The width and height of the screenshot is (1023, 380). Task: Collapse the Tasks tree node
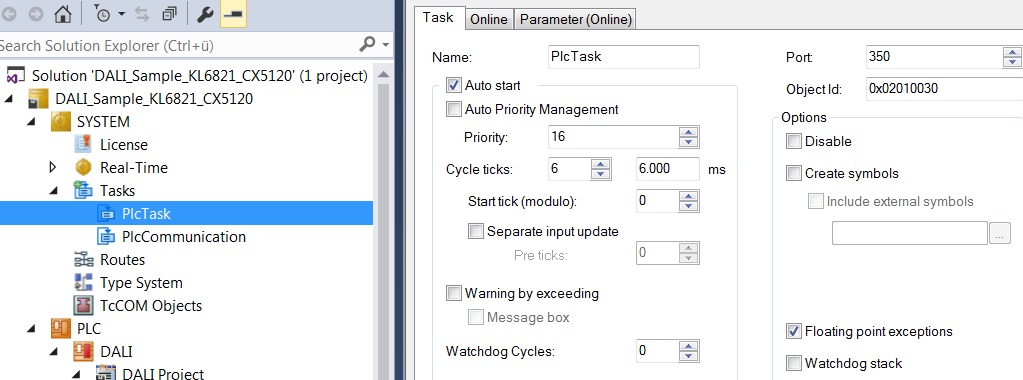tap(53, 191)
